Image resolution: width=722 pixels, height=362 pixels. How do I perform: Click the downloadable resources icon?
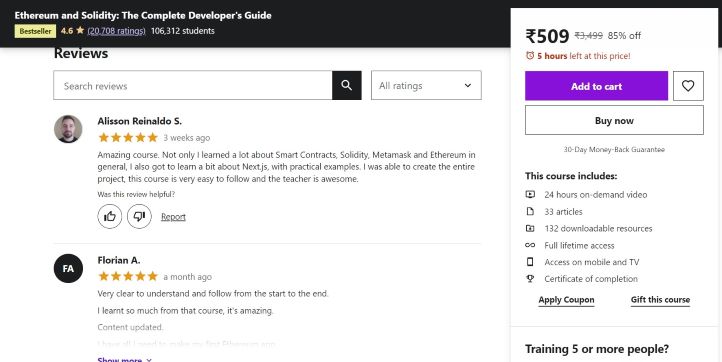point(530,228)
